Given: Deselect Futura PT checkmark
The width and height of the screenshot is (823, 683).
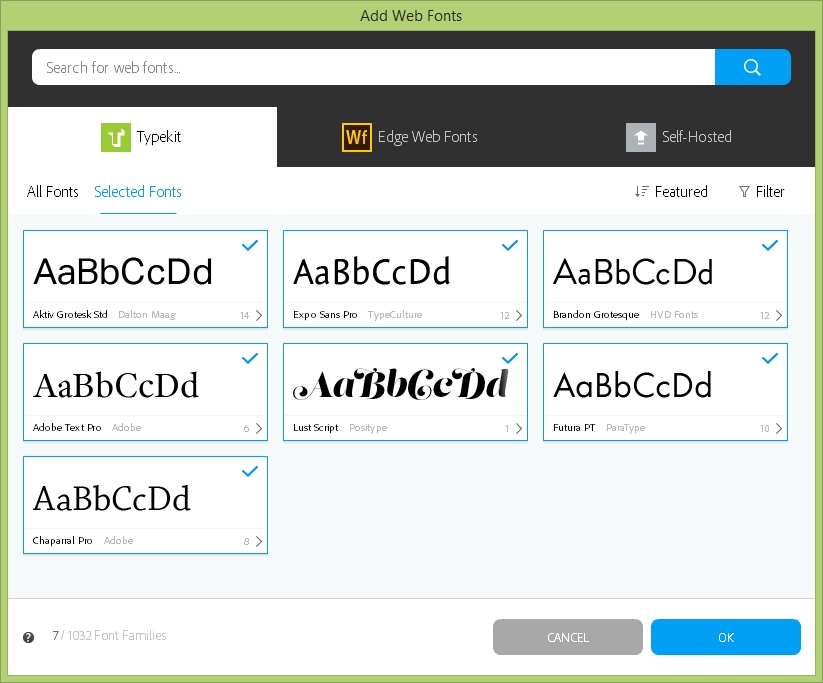Looking at the screenshot, I should [769, 359].
